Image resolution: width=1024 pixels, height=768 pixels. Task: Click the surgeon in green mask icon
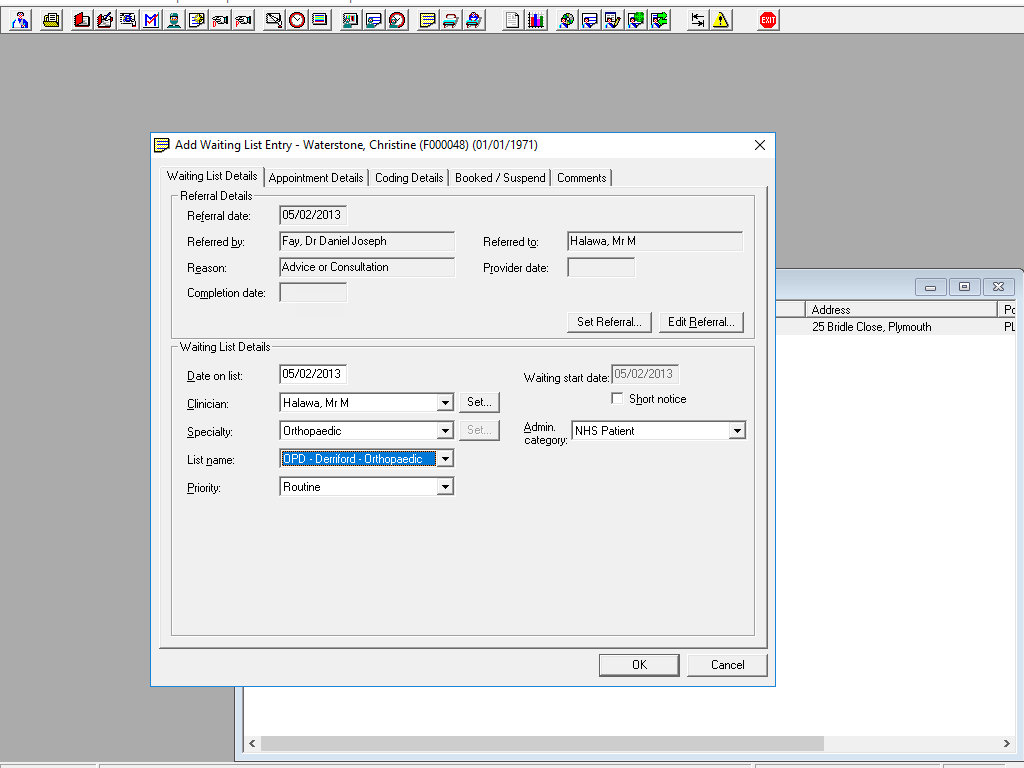[x=174, y=20]
